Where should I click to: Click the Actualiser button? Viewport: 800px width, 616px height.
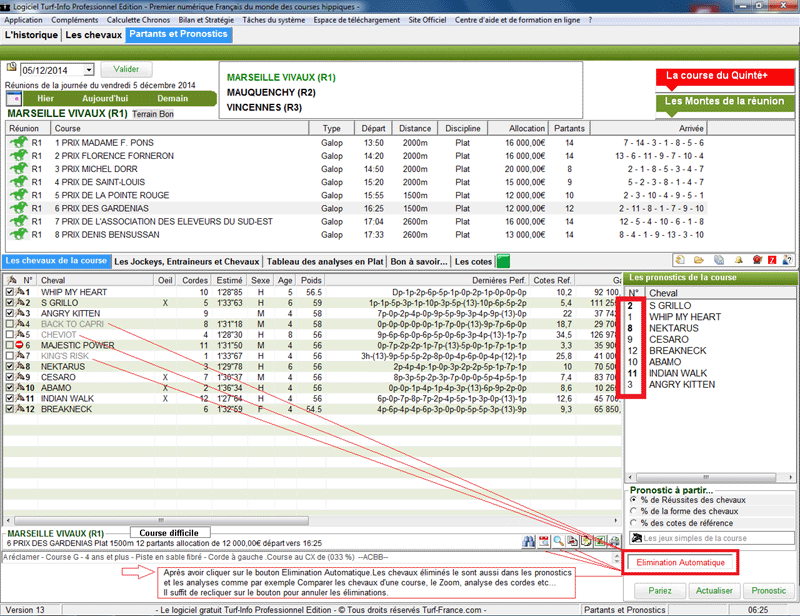pyautogui.click(x=714, y=590)
